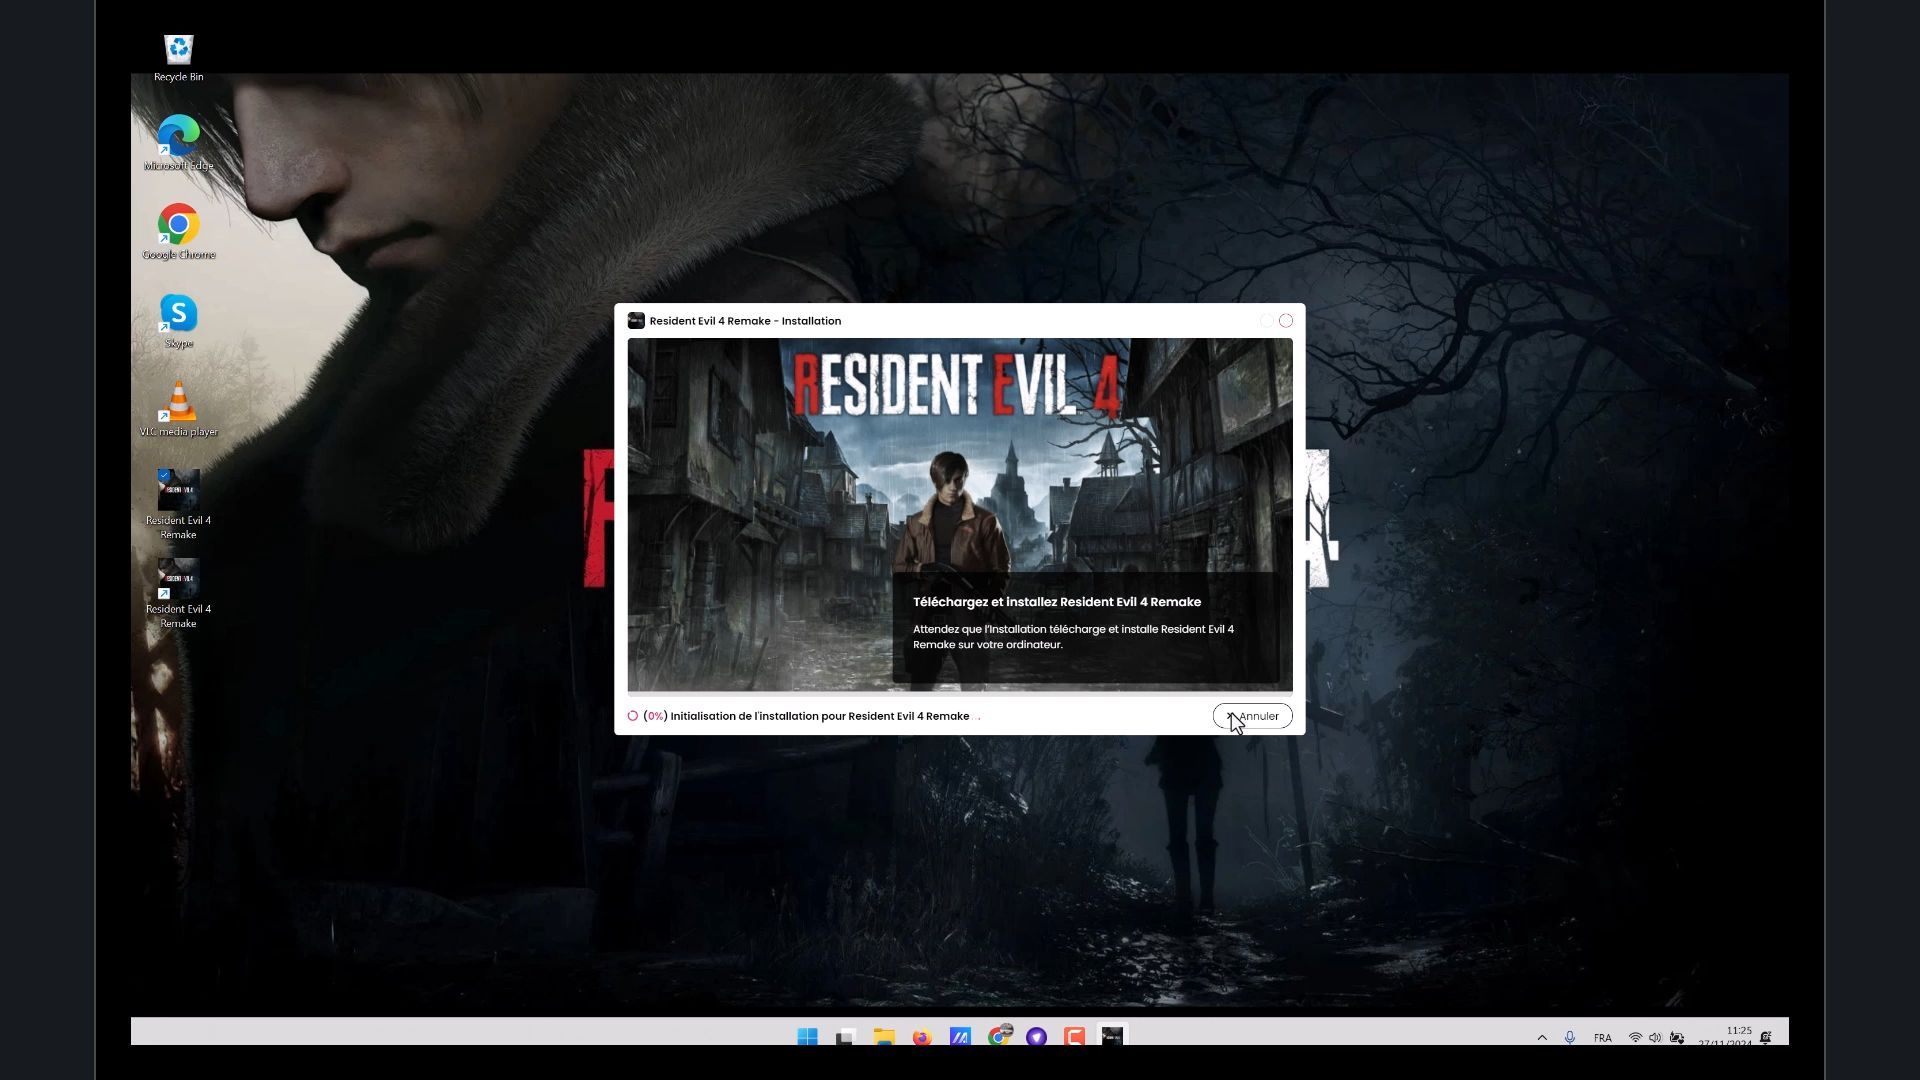The height and width of the screenshot is (1080, 1920).
Task: Open the notifications bell in the tray
Action: point(1766,1037)
